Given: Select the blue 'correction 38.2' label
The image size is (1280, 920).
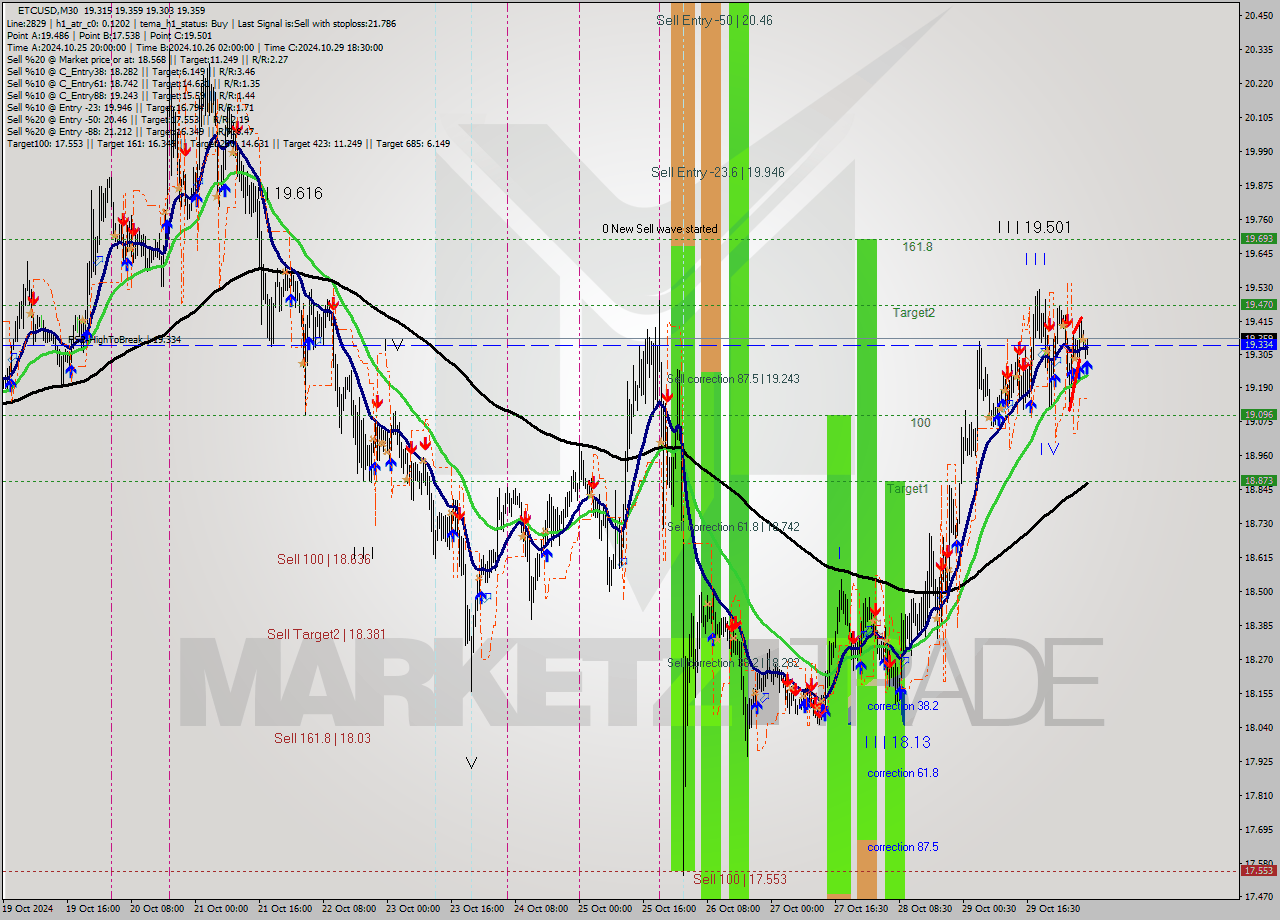Looking at the screenshot, I should point(903,706).
